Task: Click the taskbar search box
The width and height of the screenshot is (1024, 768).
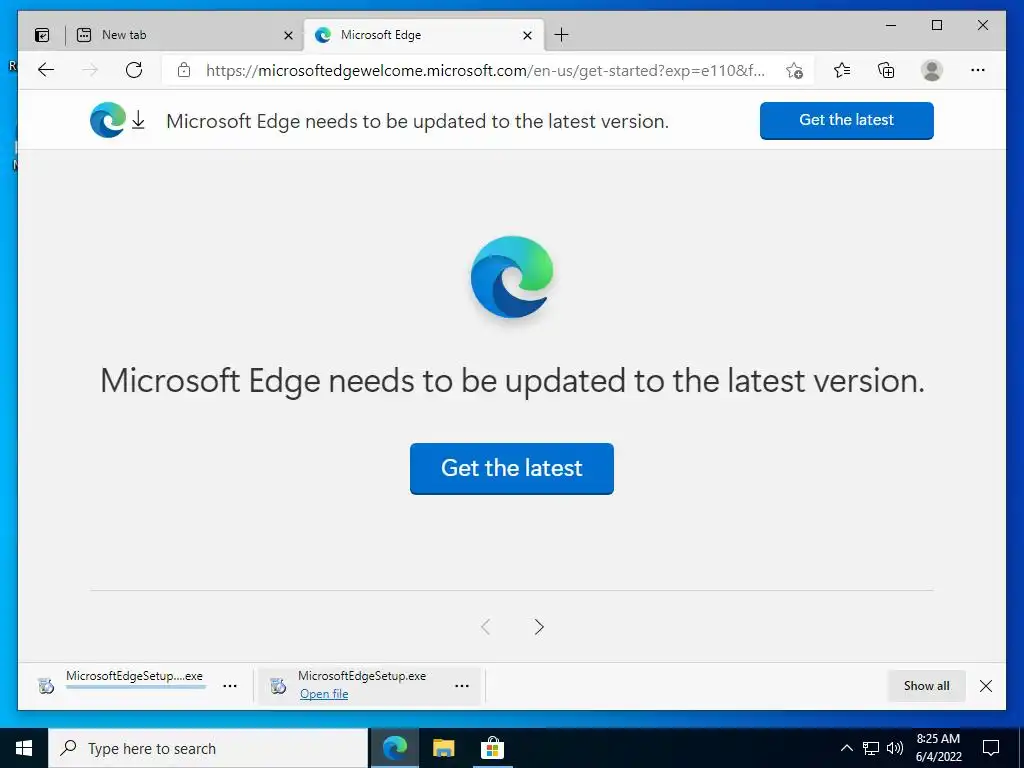Action: (x=208, y=748)
